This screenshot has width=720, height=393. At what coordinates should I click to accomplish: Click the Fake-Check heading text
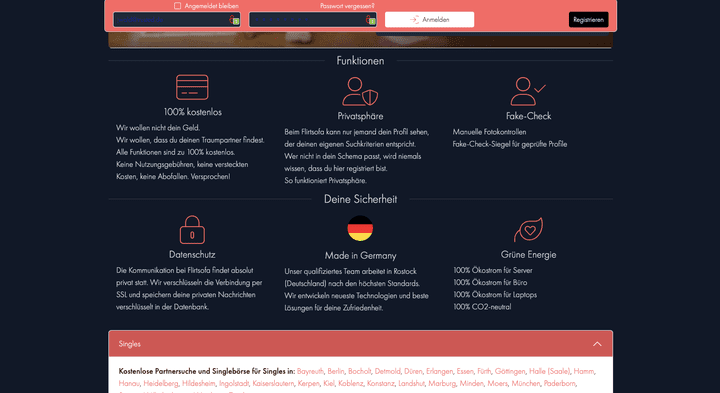(x=528, y=116)
